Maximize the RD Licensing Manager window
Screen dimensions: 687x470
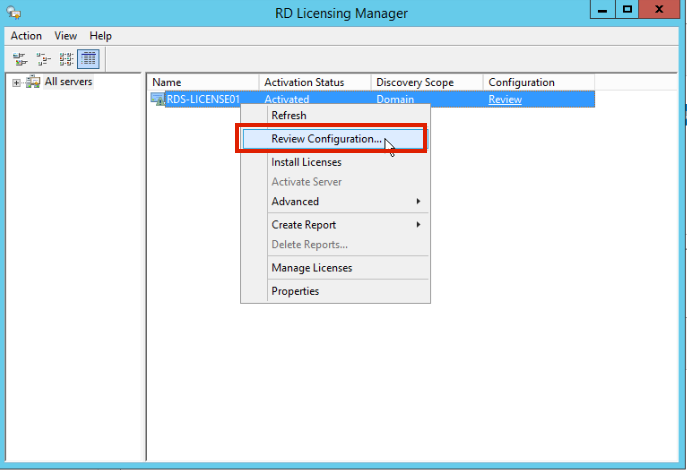(x=627, y=9)
